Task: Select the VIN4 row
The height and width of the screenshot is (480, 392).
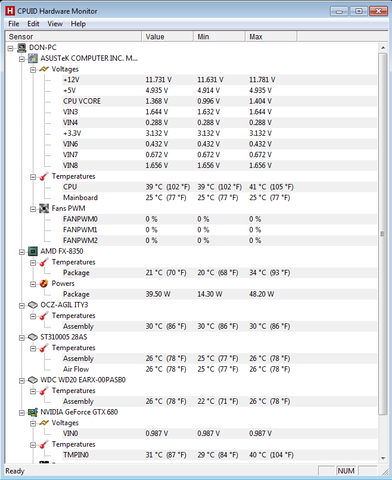Action: click(219, 123)
